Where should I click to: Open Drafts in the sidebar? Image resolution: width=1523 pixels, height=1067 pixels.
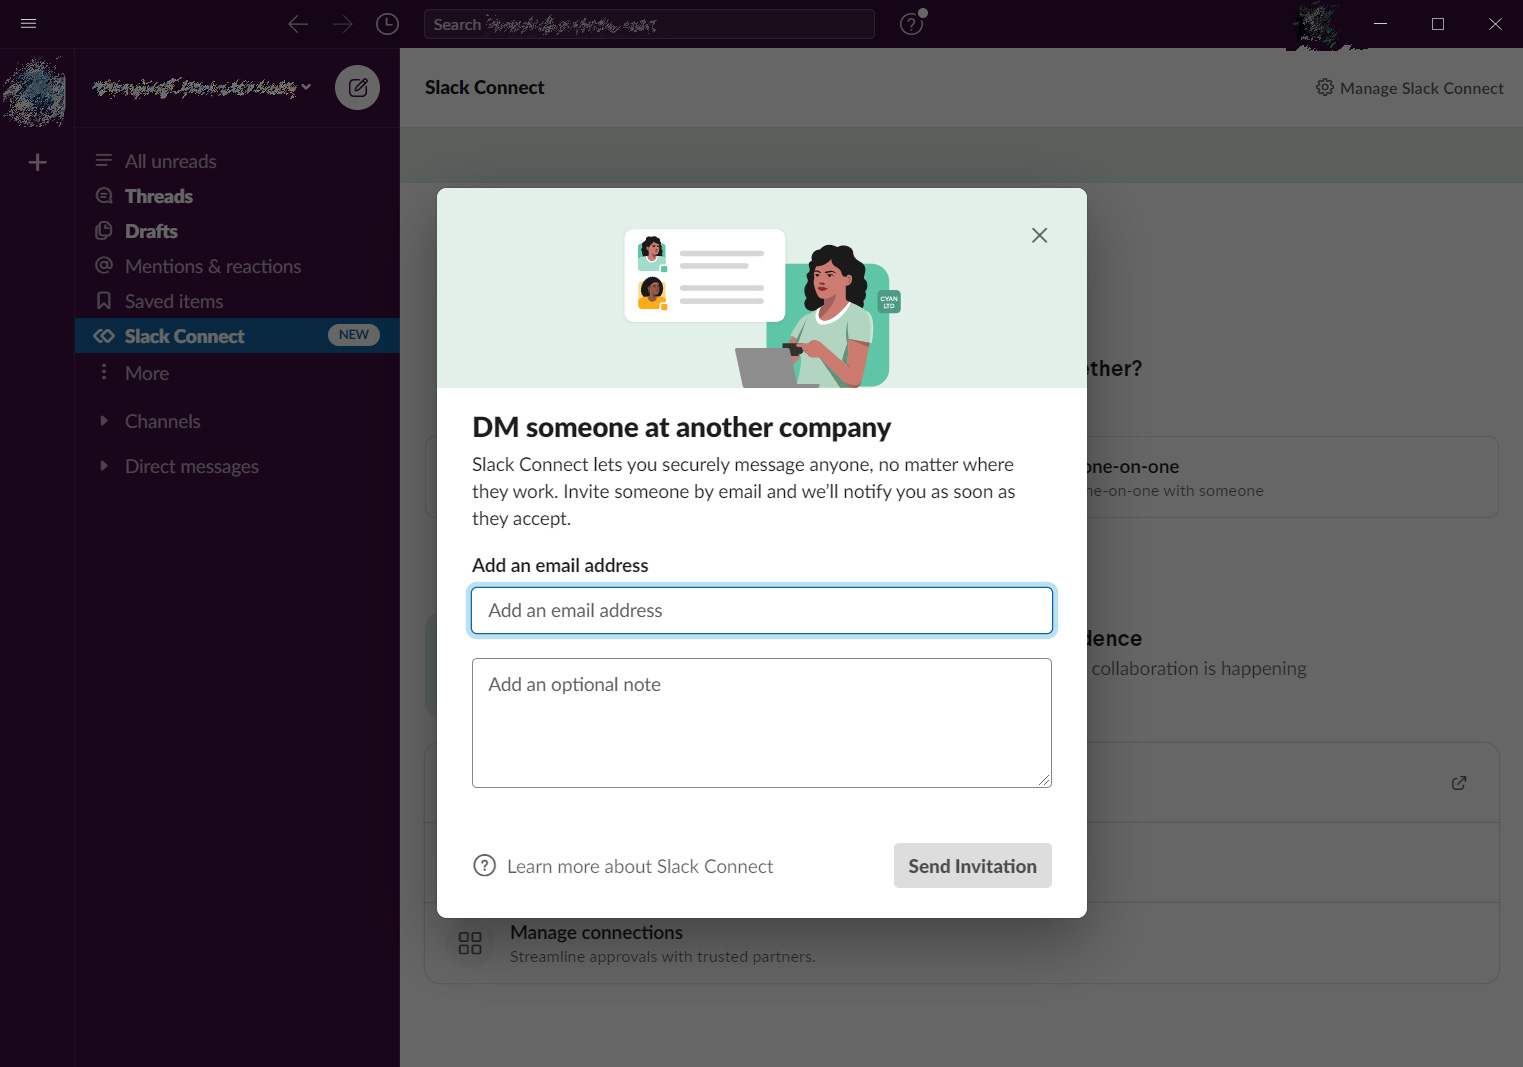[x=237, y=231]
